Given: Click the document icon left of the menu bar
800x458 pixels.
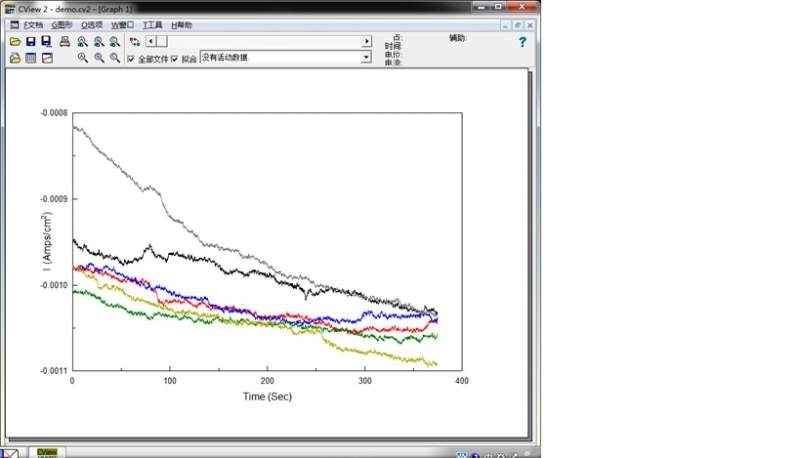Looking at the screenshot, I should point(15,25).
